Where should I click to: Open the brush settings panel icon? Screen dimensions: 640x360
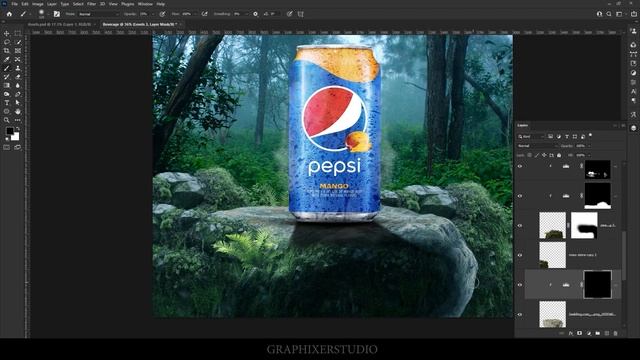click(x=57, y=14)
